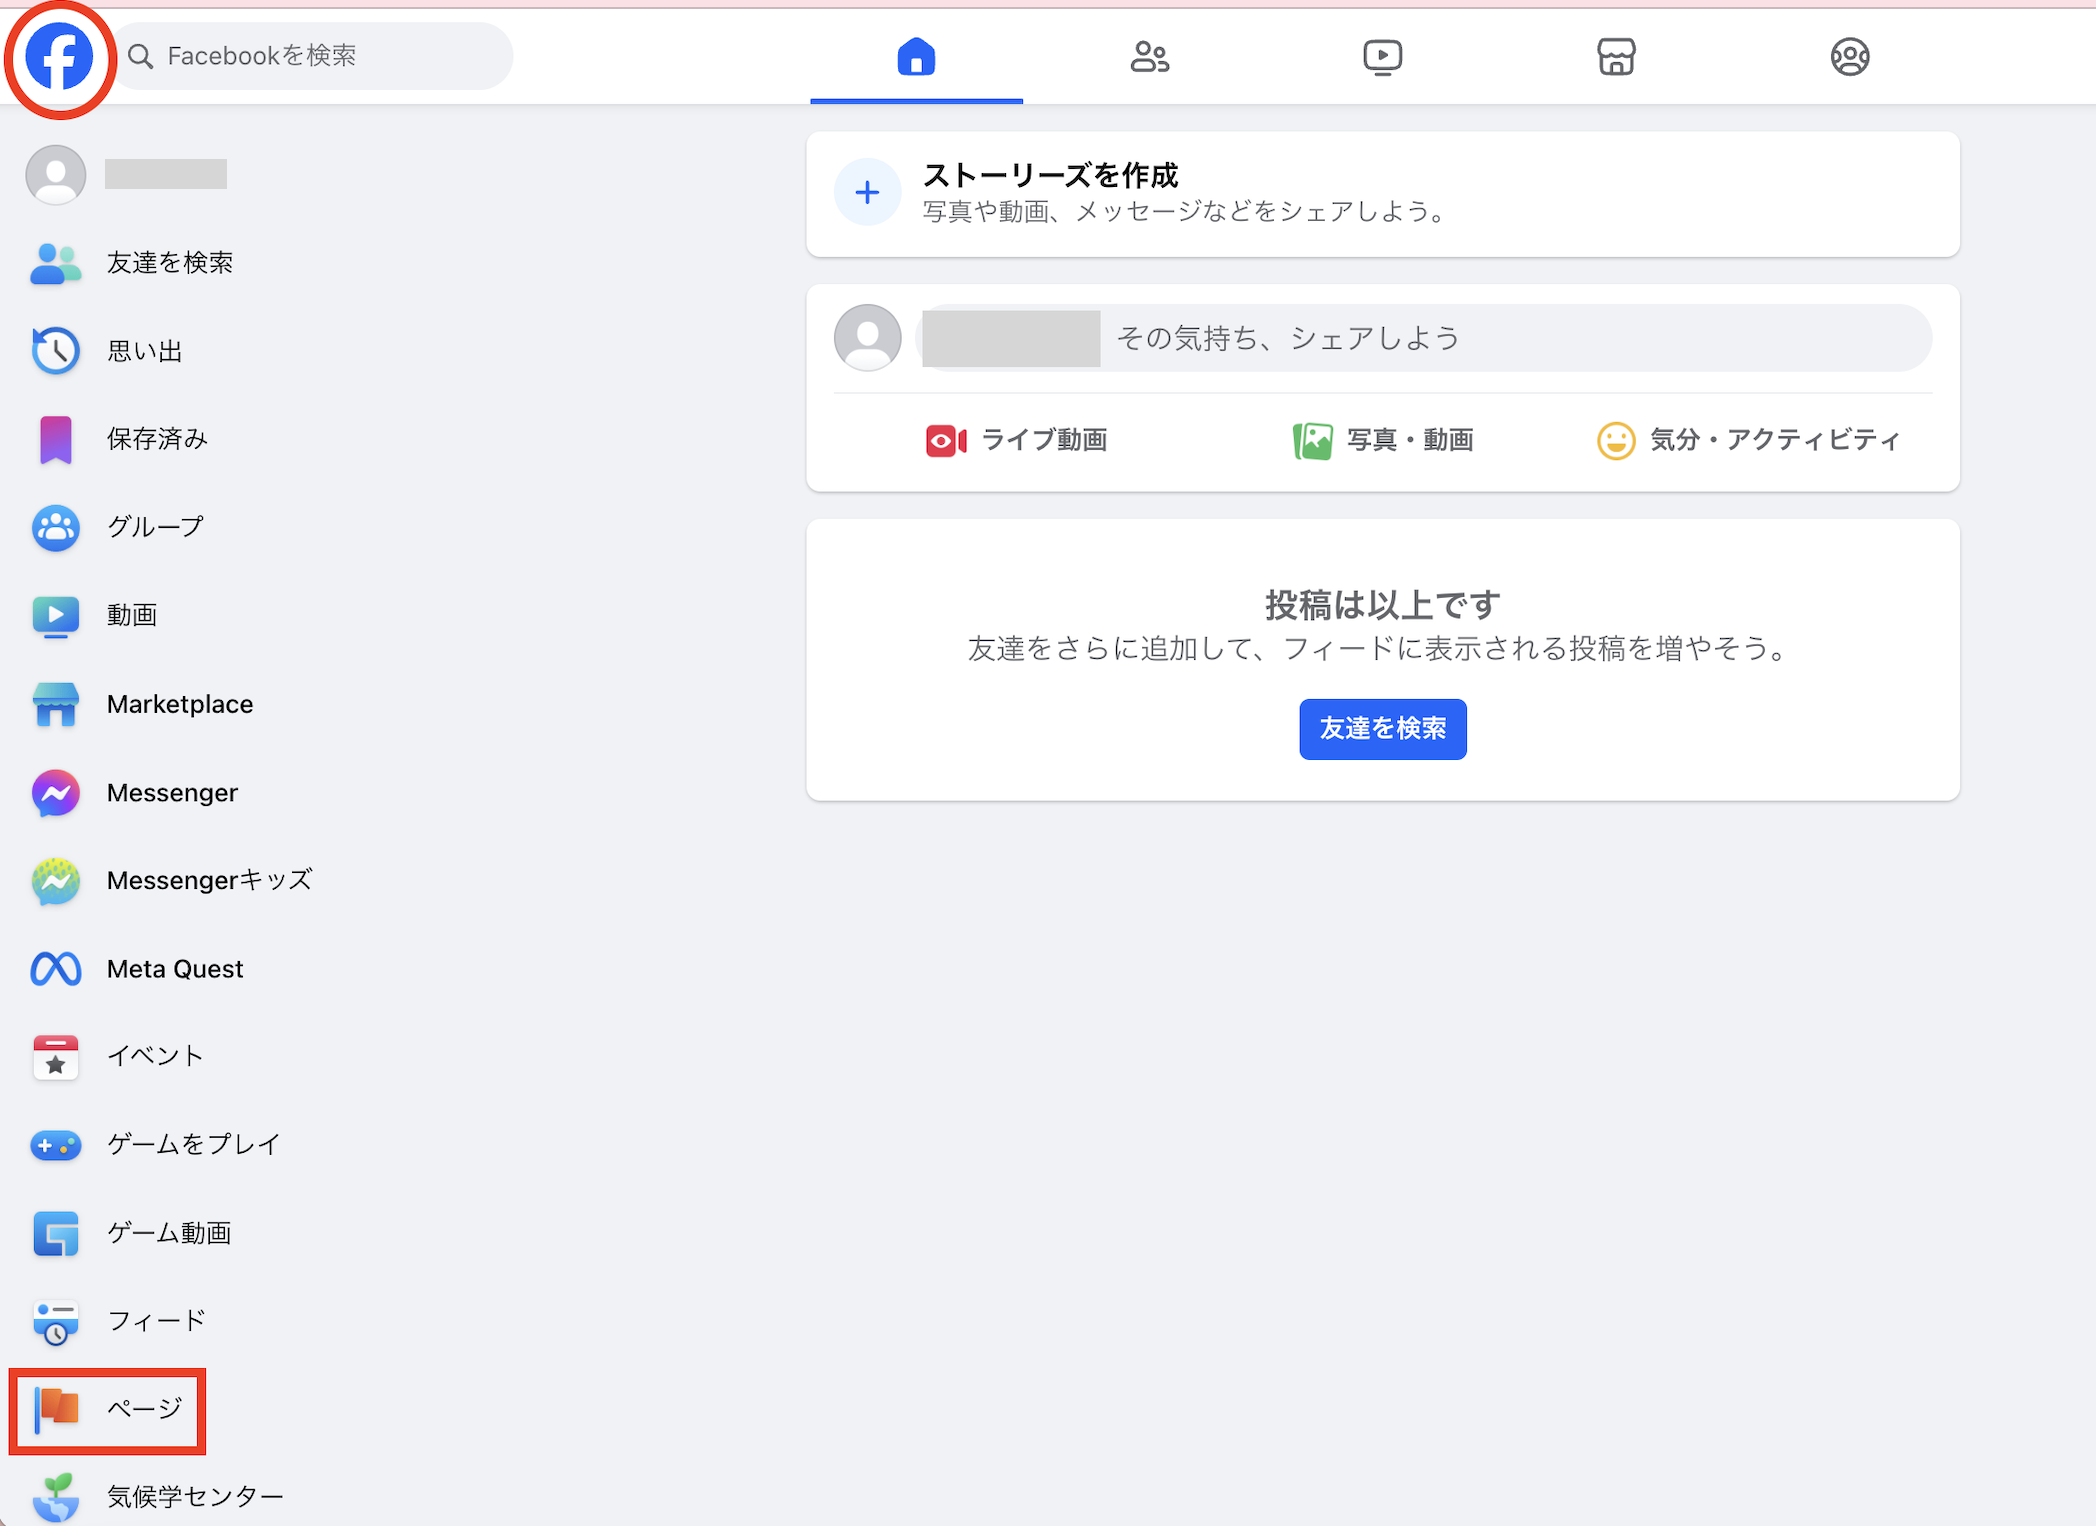This screenshot has height=1526, width=2096.
Task: Open 保存済み saved bookmark icon
Action: pos(56,439)
